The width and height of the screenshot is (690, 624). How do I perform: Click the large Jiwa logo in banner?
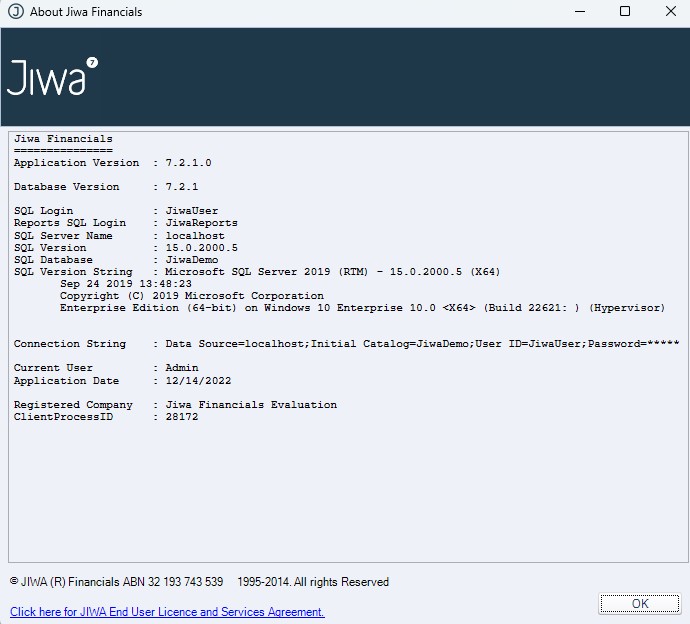[52, 77]
